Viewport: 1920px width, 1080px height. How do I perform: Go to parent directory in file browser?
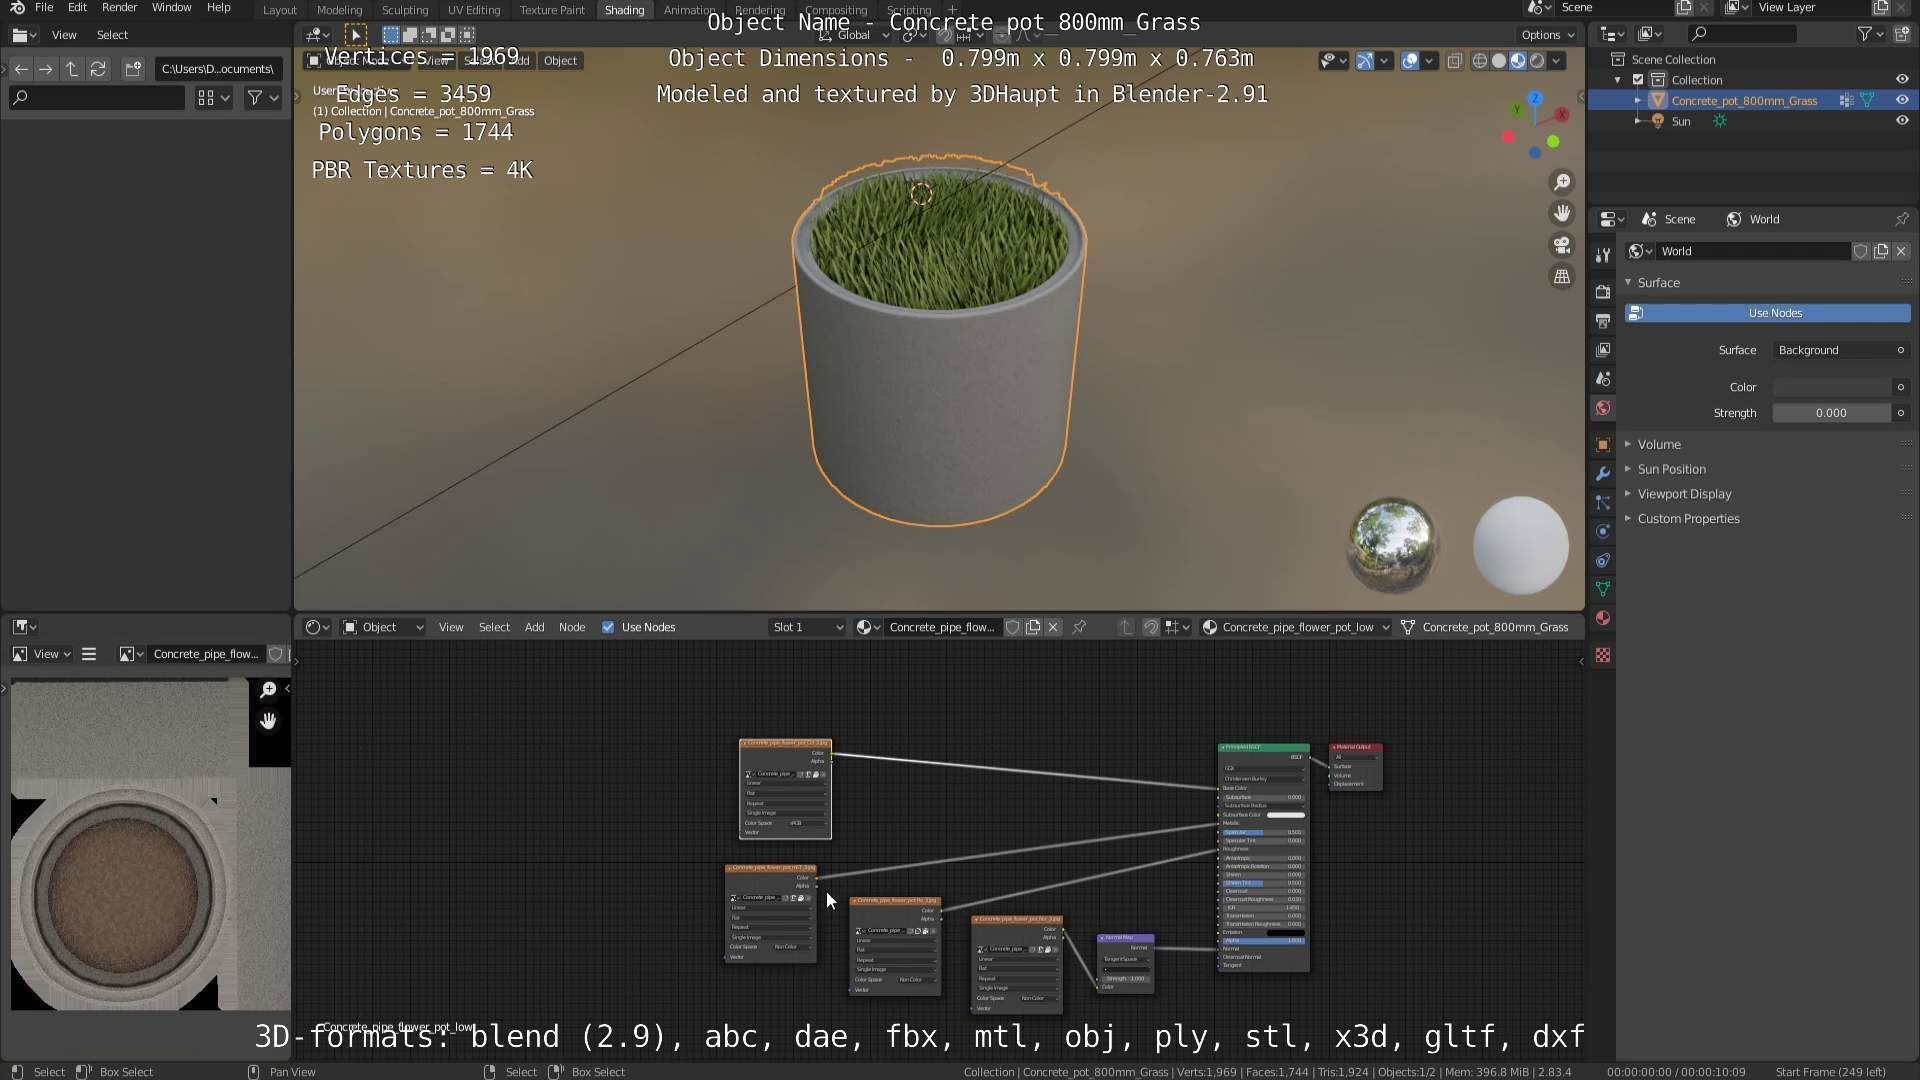tap(72, 69)
